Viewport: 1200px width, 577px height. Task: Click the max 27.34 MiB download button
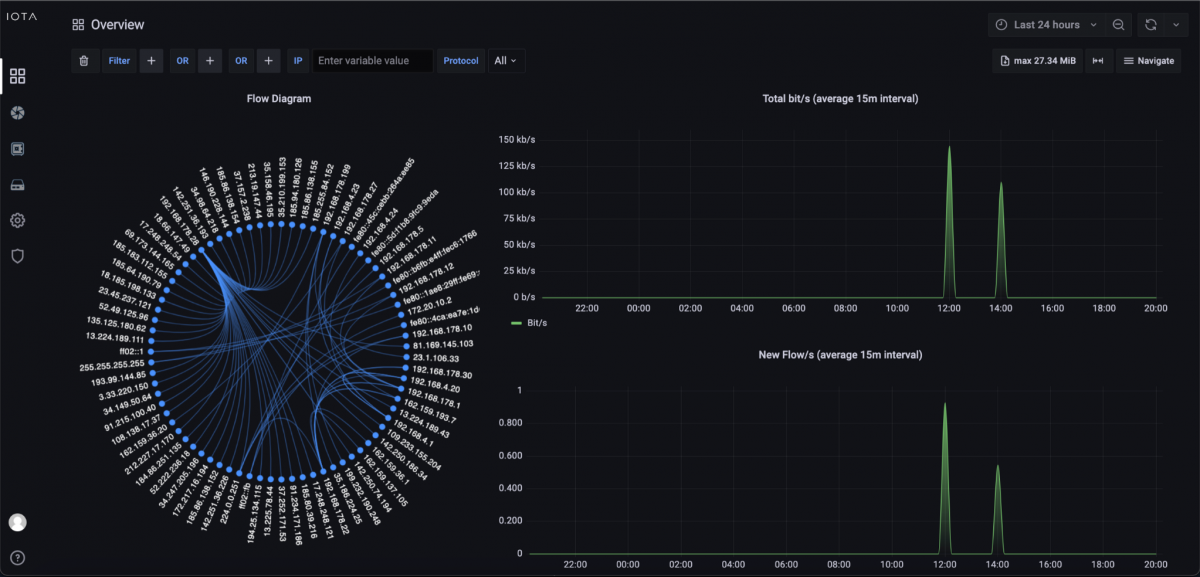[x=1038, y=61]
